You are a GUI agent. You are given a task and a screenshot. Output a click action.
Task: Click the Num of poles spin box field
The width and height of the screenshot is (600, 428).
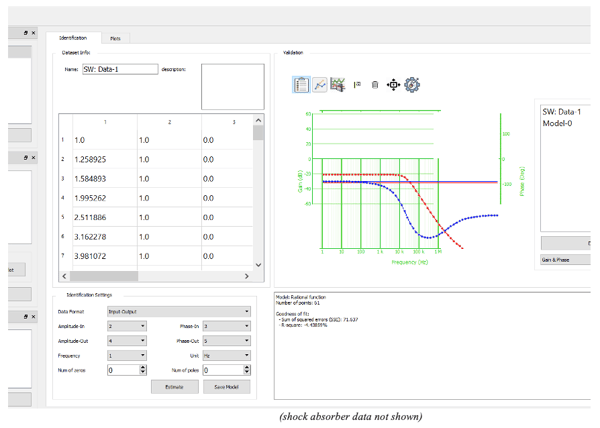pos(223,370)
